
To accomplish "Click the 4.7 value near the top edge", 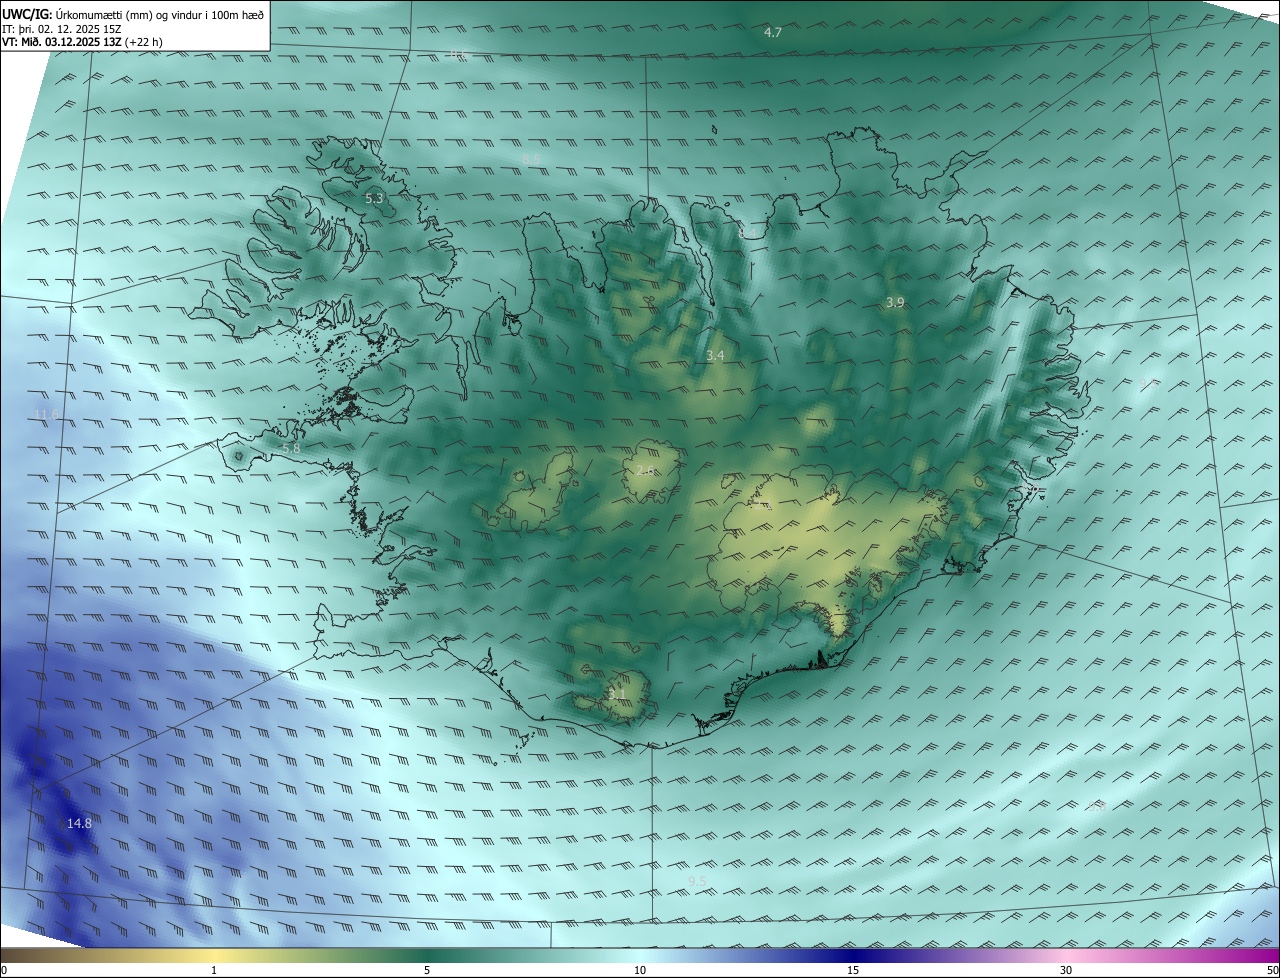I will coord(772,33).
